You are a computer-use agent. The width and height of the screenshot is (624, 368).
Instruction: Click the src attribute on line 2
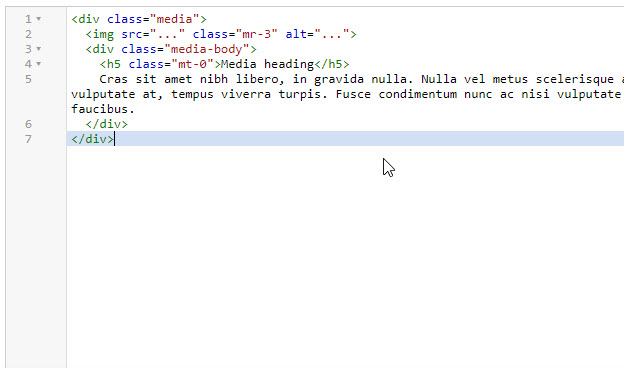pos(132,34)
